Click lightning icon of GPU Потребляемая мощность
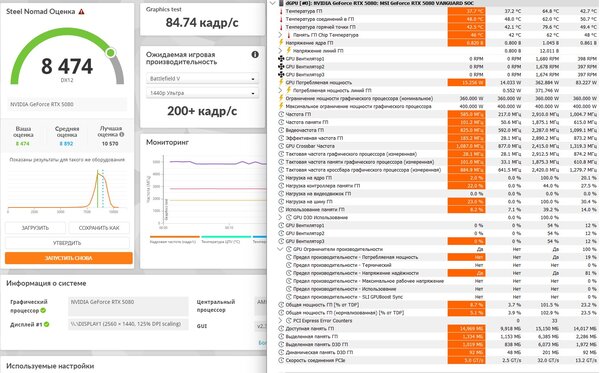The height and width of the screenshot is (373, 600). coord(281,82)
